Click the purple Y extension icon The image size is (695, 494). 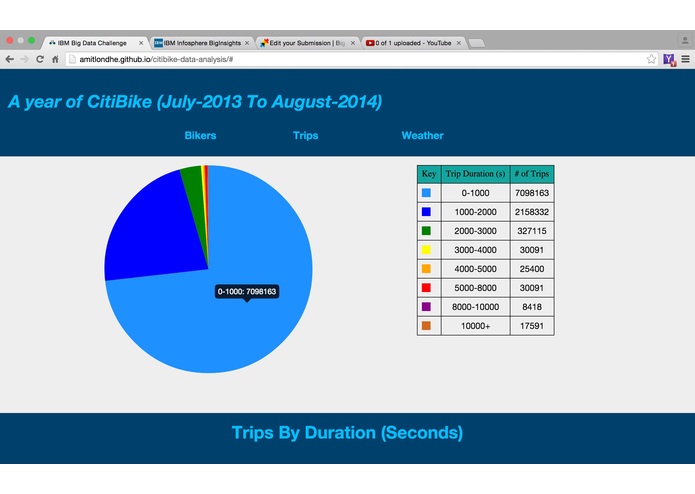click(x=669, y=59)
